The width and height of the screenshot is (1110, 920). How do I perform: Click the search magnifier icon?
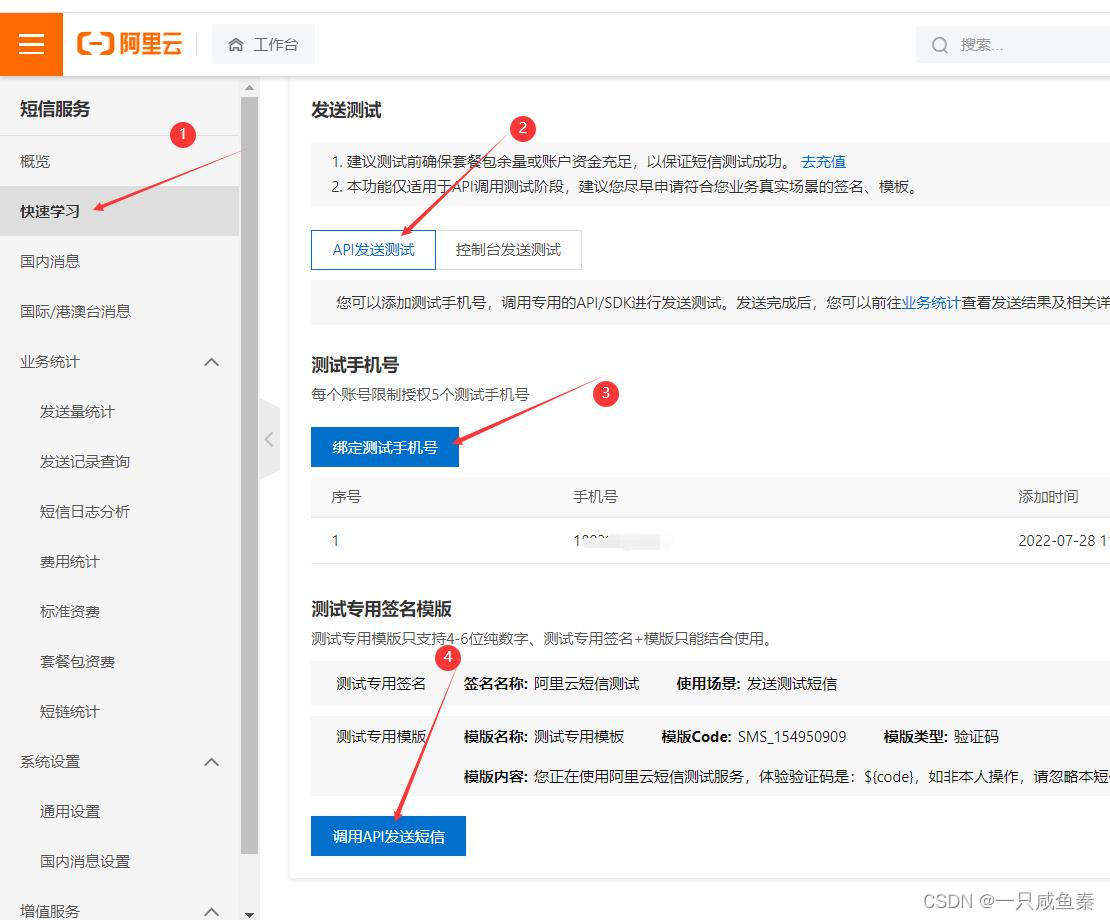coord(939,45)
